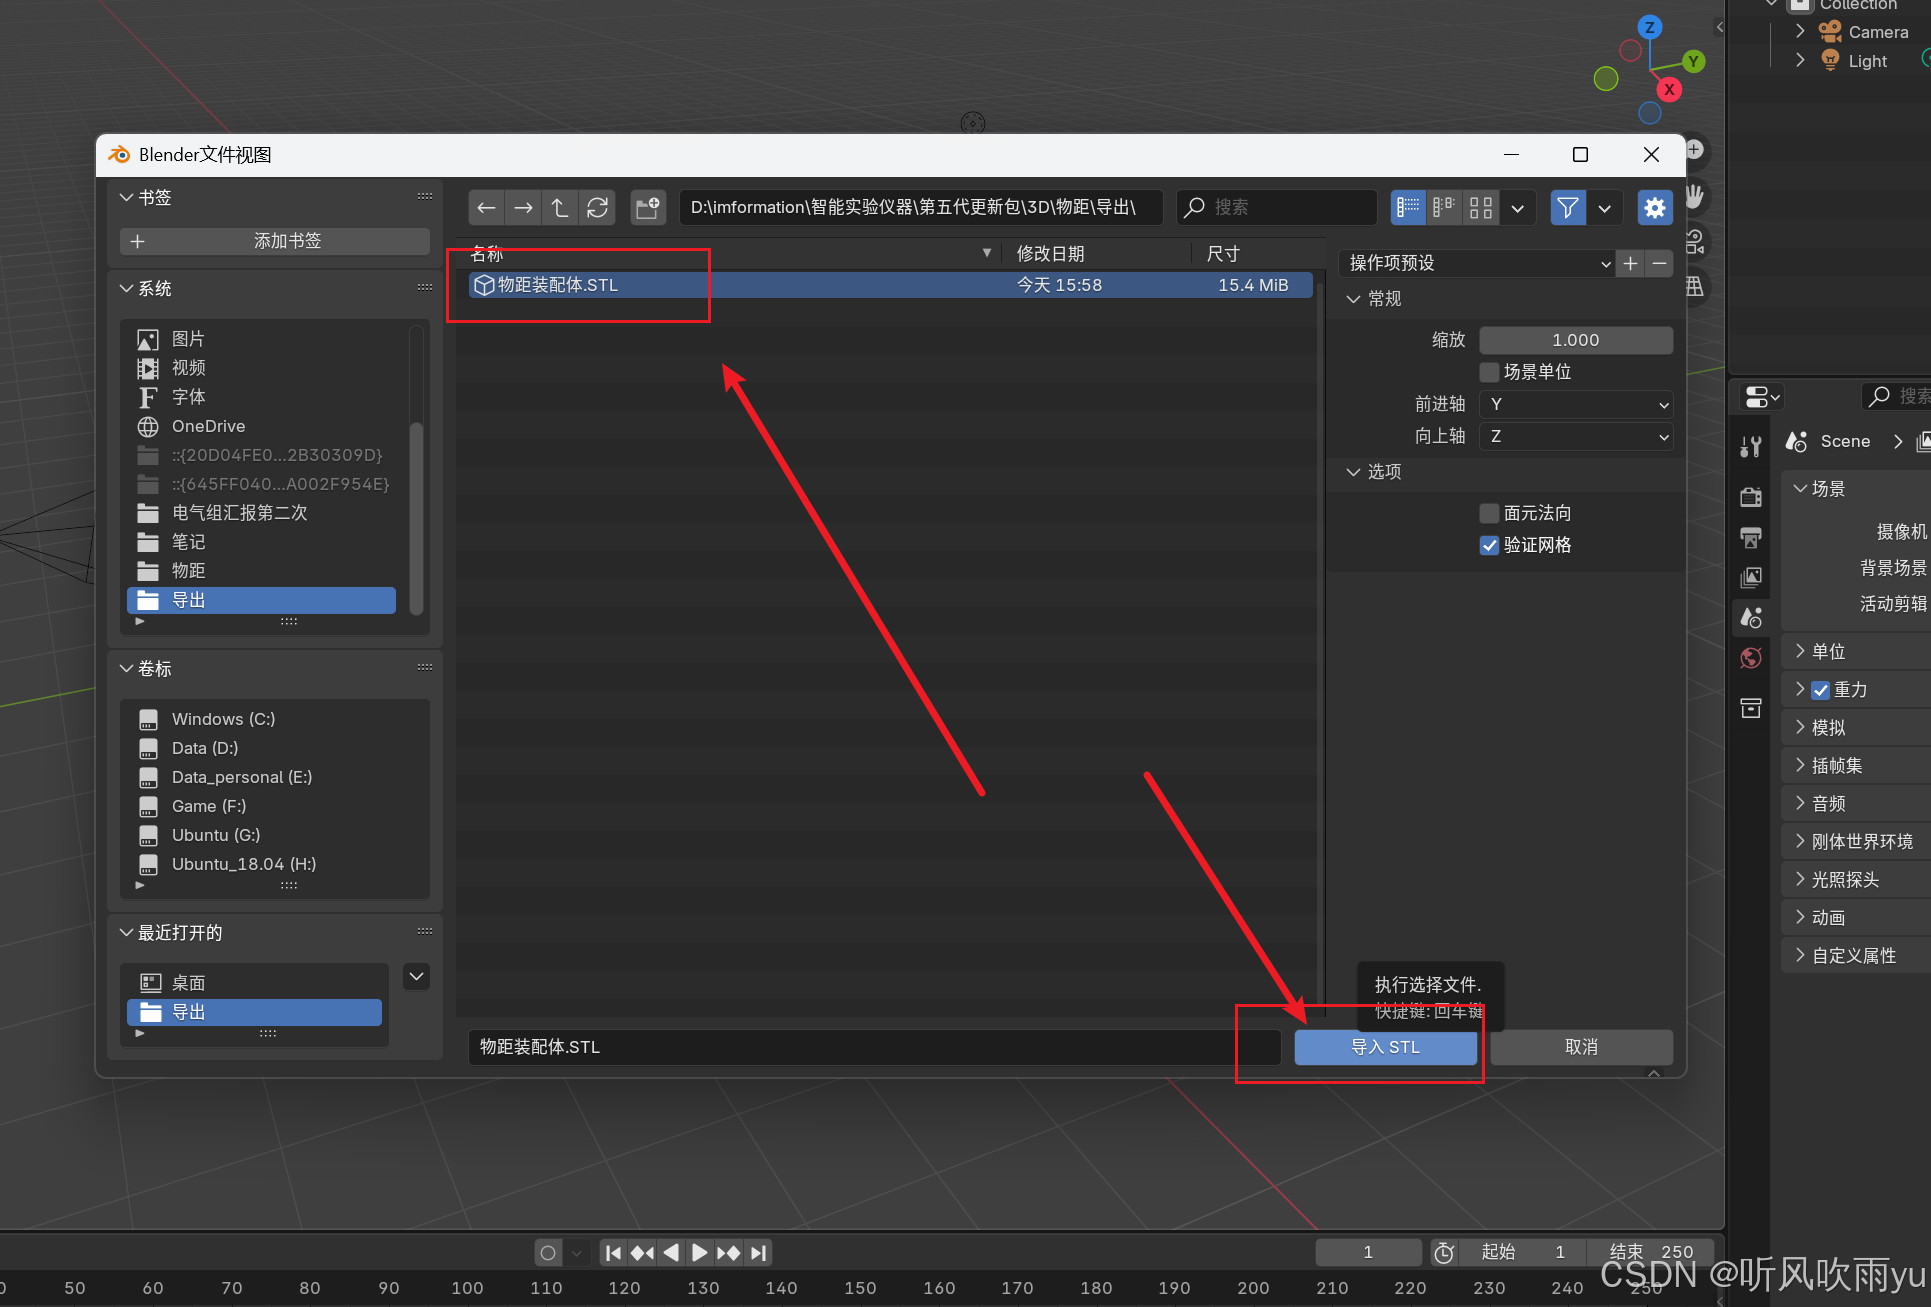Image resolution: width=1931 pixels, height=1307 pixels.
Task: Open the 向上轴 axis dropdown
Action: [1575, 436]
